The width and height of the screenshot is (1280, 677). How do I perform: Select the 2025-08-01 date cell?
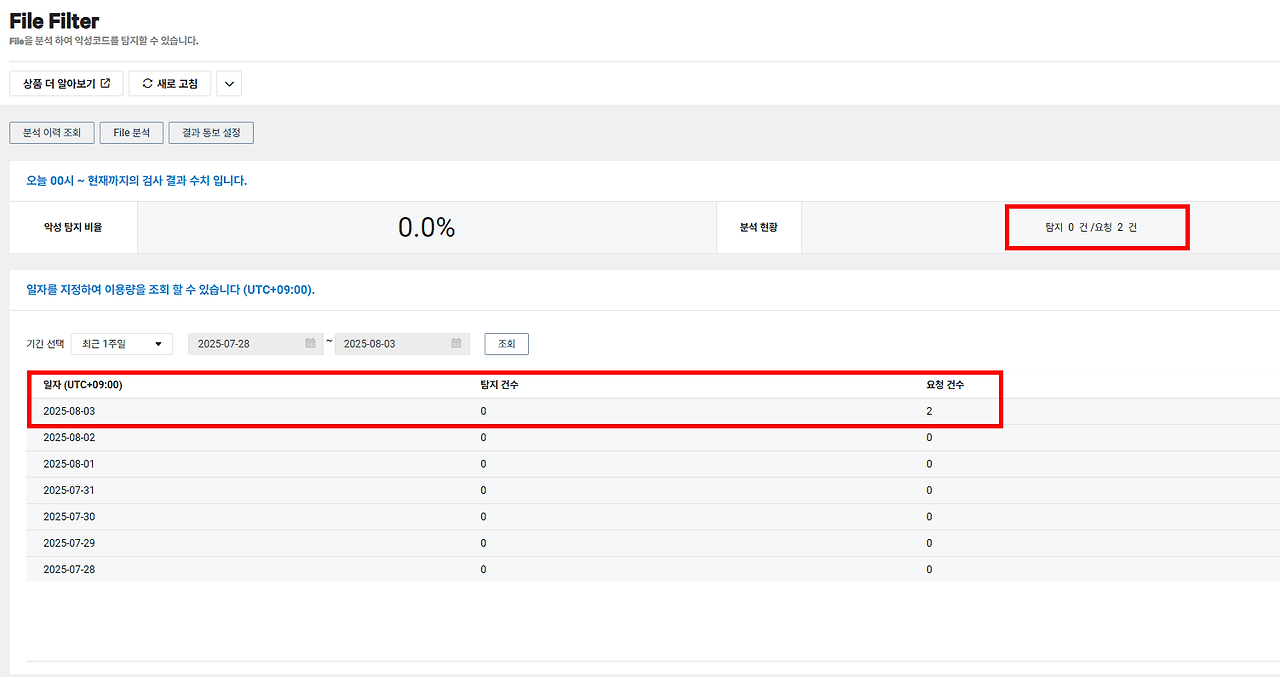tap(69, 464)
